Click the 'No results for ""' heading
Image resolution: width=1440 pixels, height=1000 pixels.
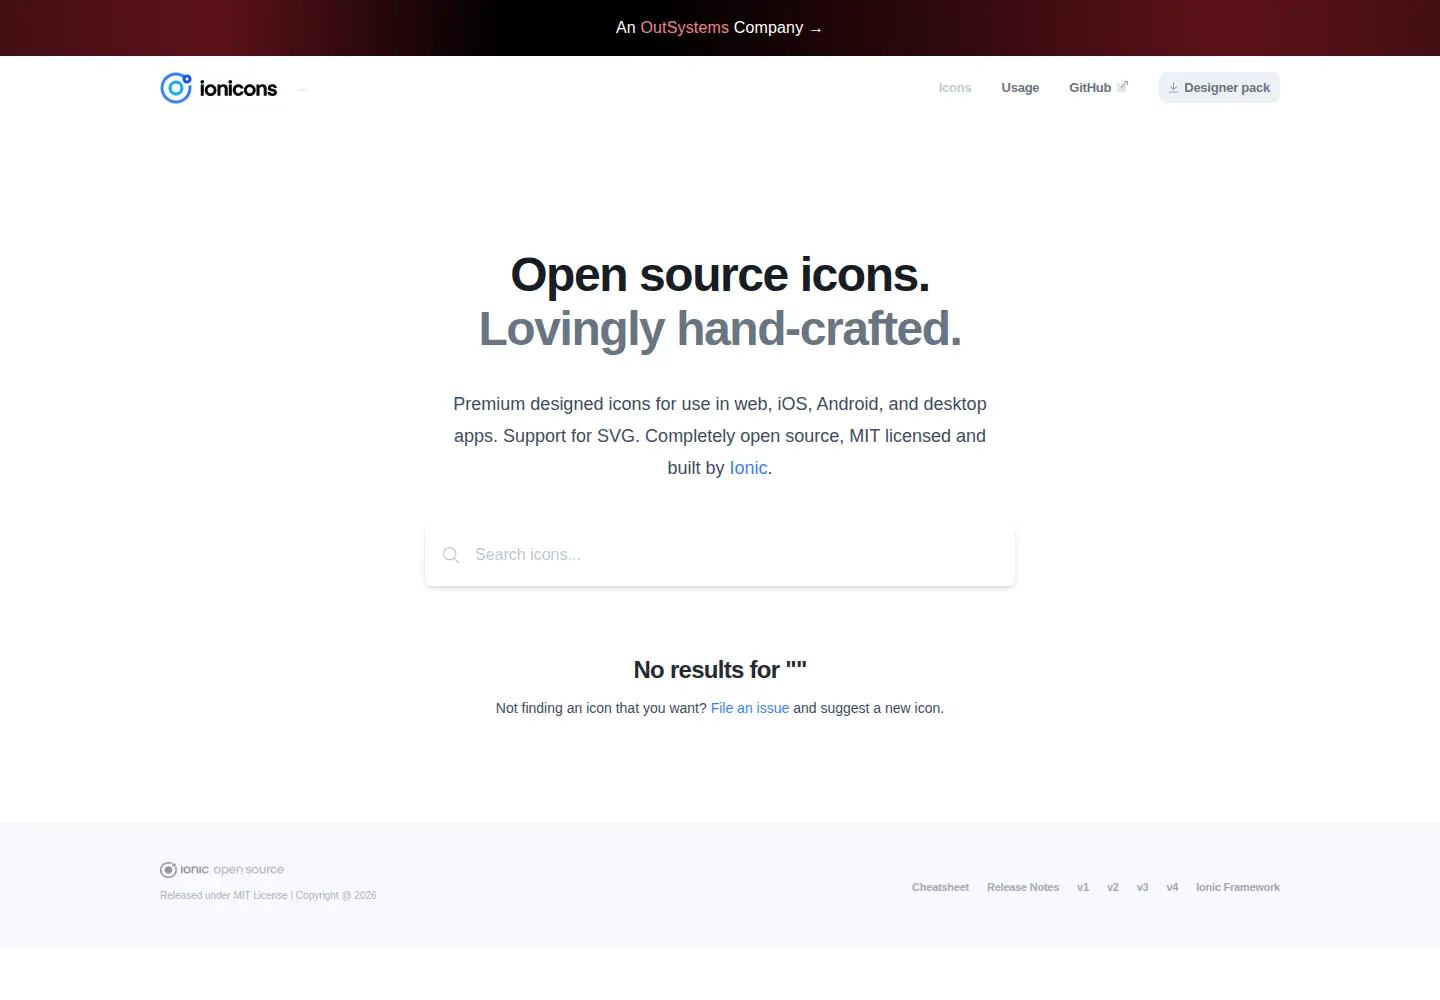tap(720, 670)
